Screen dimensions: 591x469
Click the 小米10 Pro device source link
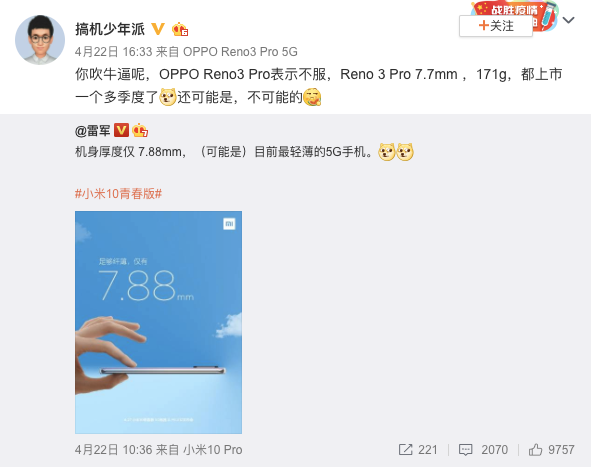(x=213, y=449)
